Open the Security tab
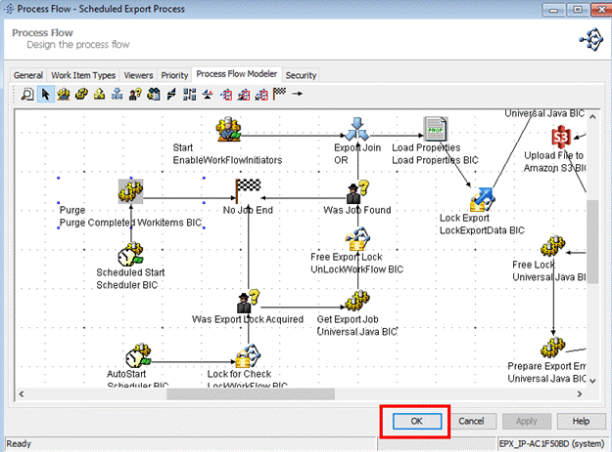Viewport: 612px width, 452px height. coord(301,75)
